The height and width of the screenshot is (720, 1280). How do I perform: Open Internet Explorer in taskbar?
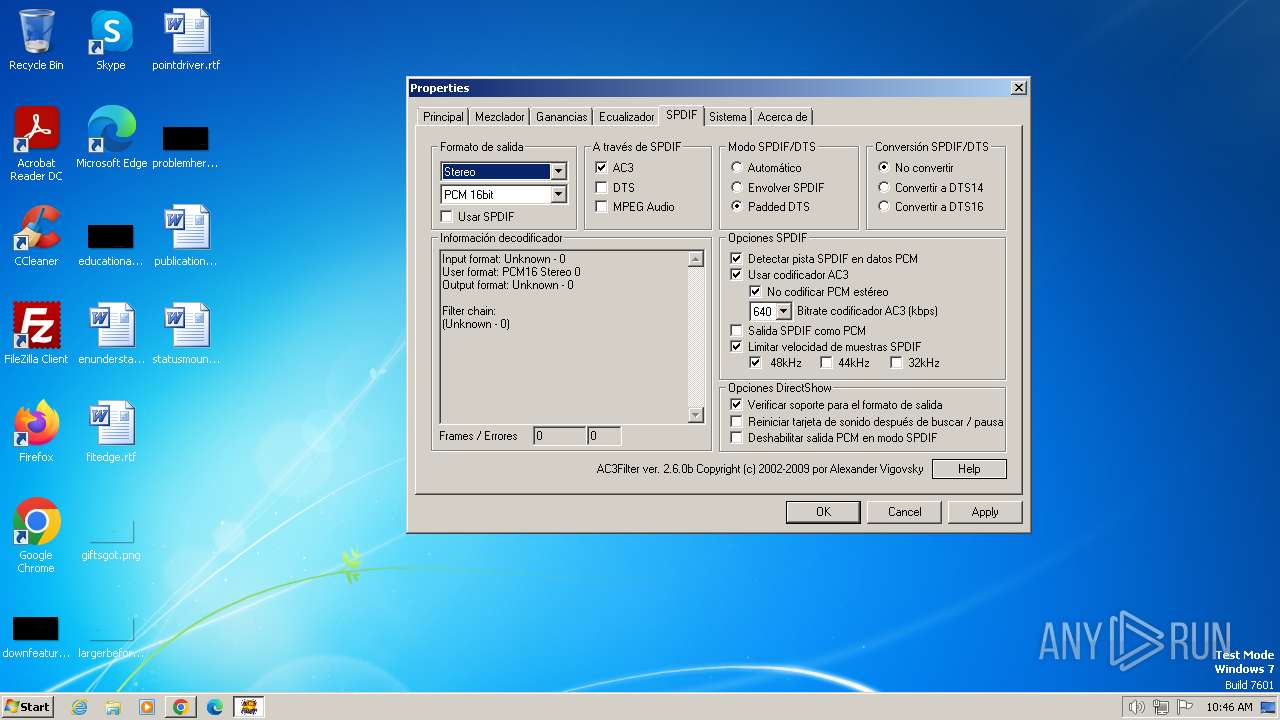click(x=80, y=707)
